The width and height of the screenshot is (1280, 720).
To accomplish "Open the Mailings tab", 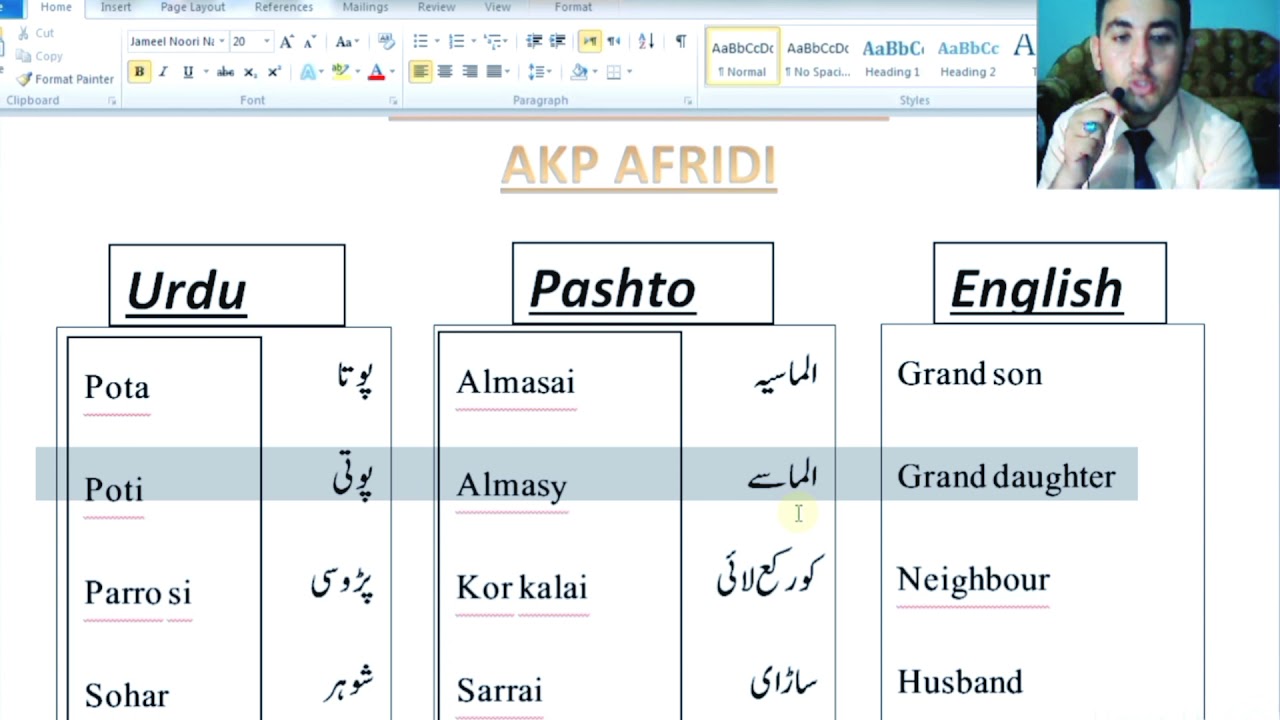I will point(365,7).
